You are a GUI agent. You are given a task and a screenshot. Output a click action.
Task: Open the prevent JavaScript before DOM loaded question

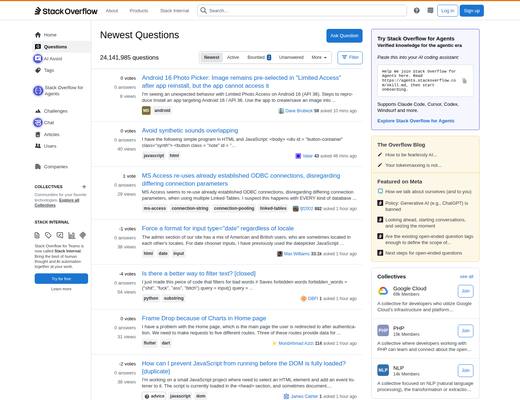(x=244, y=367)
